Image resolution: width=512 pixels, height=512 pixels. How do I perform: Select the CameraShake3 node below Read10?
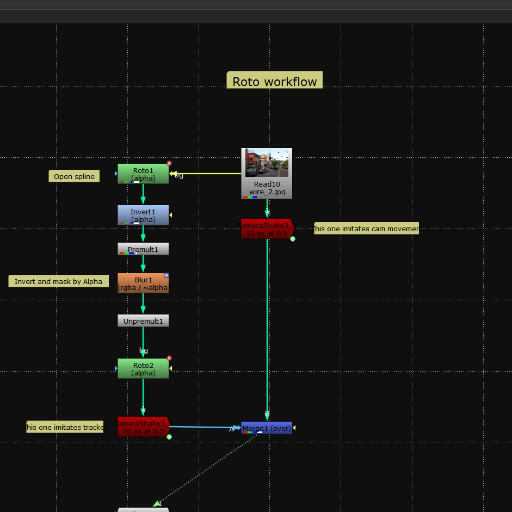pyautogui.click(x=267, y=229)
